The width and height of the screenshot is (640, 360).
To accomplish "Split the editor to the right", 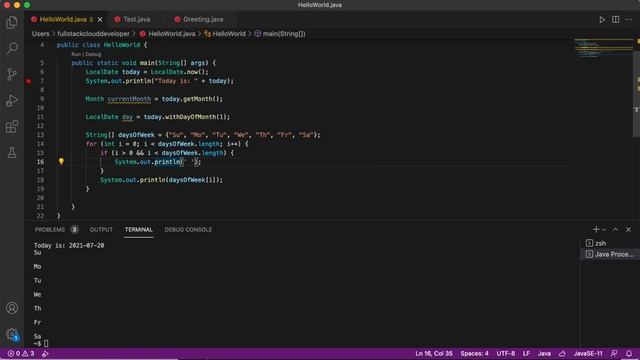I will pos(615,20).
